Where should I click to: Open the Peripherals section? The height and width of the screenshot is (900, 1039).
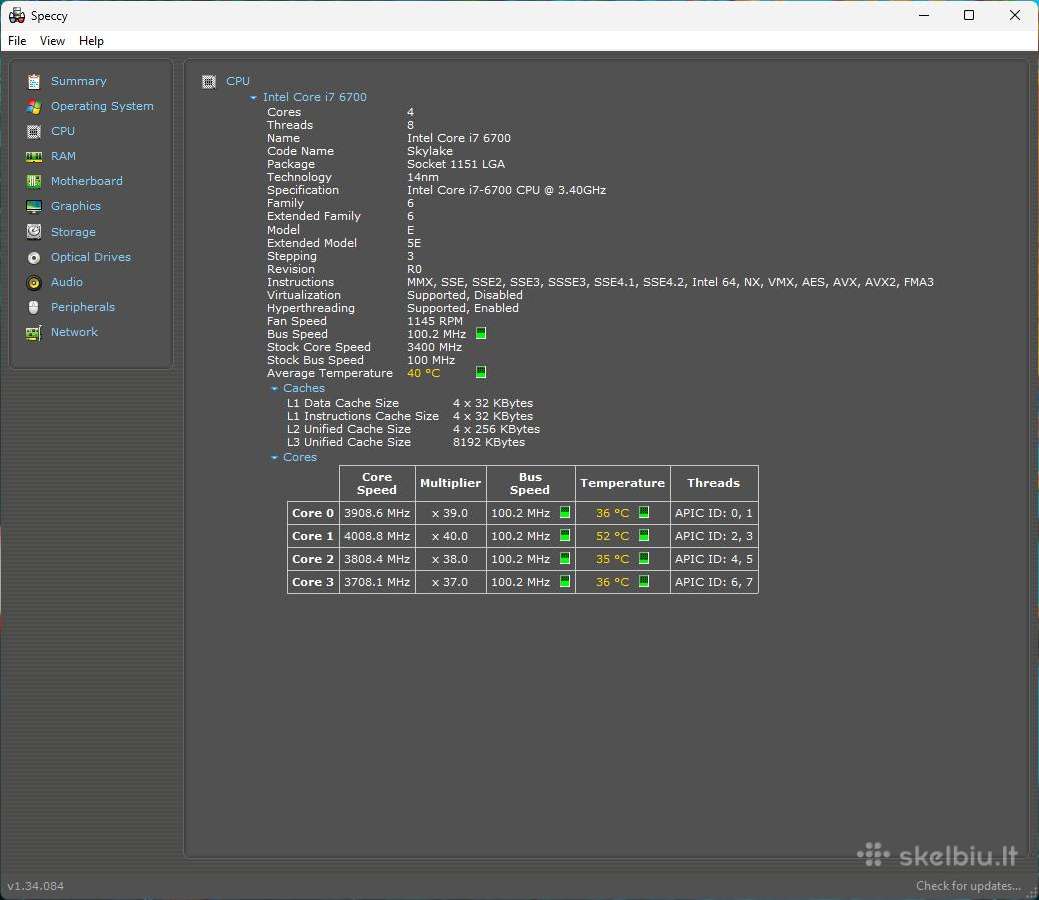83,307
